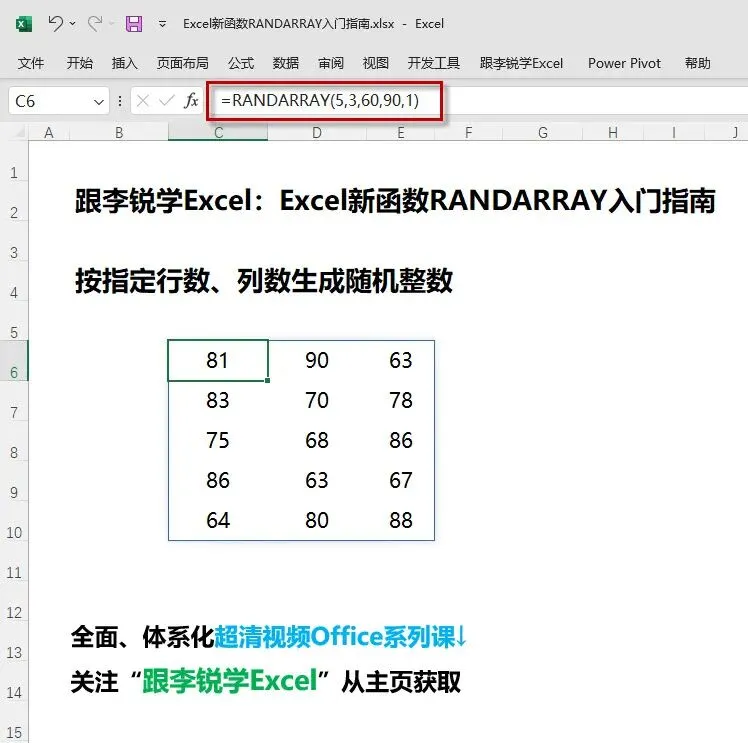This screenshot has width=748, height=743.
Task: Click the fill handle of cell C6
Action: pyautogui.click(x=268, y=381)
